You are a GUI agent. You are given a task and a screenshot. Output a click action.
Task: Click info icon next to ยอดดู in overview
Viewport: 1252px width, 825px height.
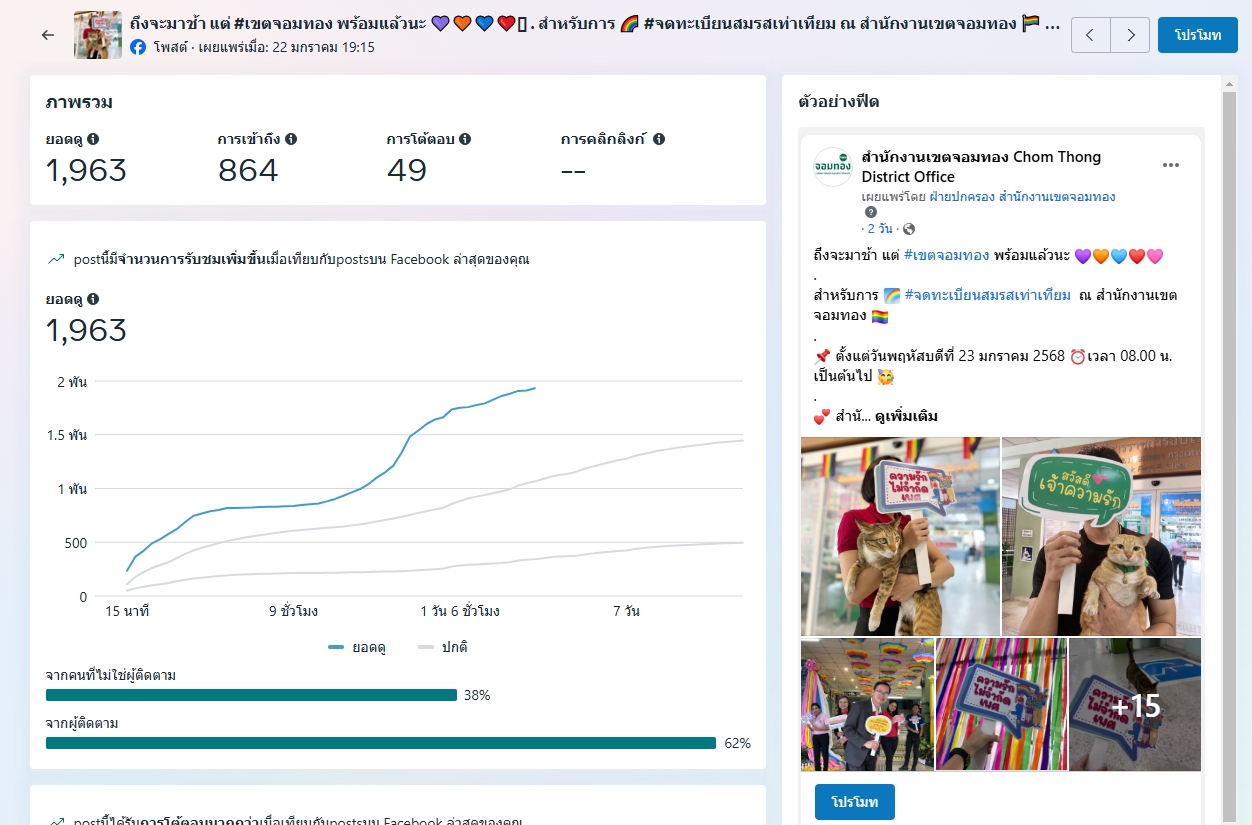(93, 140)
